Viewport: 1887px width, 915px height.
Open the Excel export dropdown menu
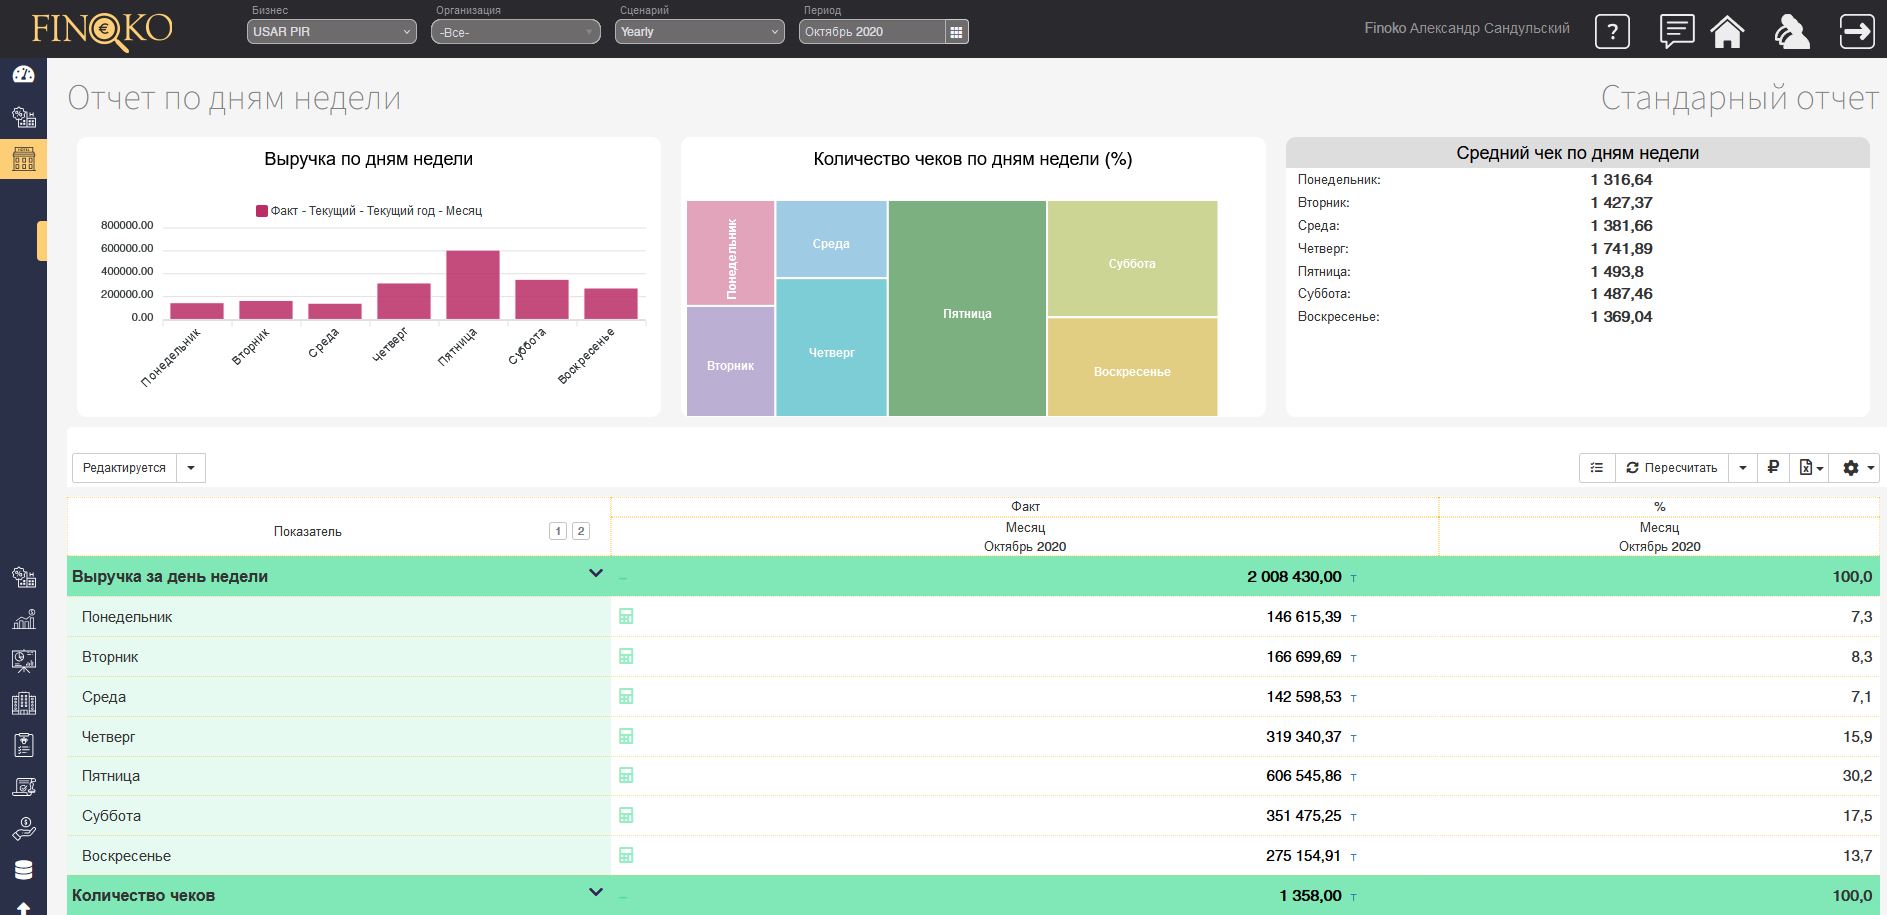[x=1811, y=467]
